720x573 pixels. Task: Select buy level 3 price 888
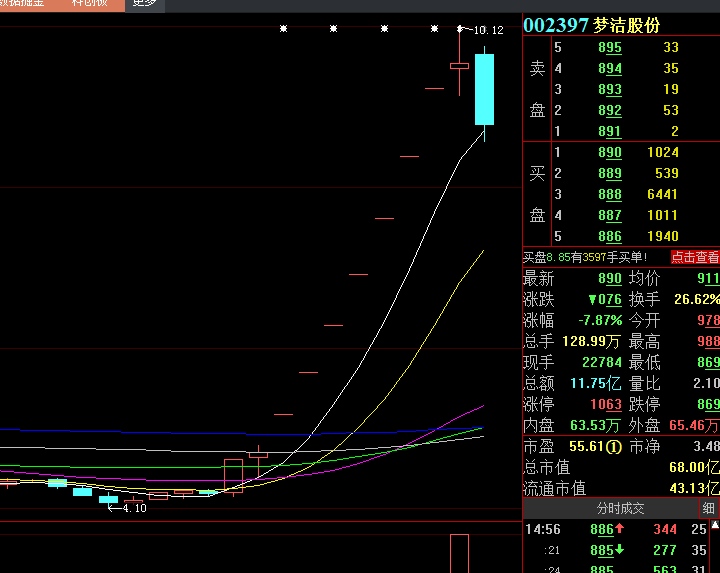coord(609,195)
